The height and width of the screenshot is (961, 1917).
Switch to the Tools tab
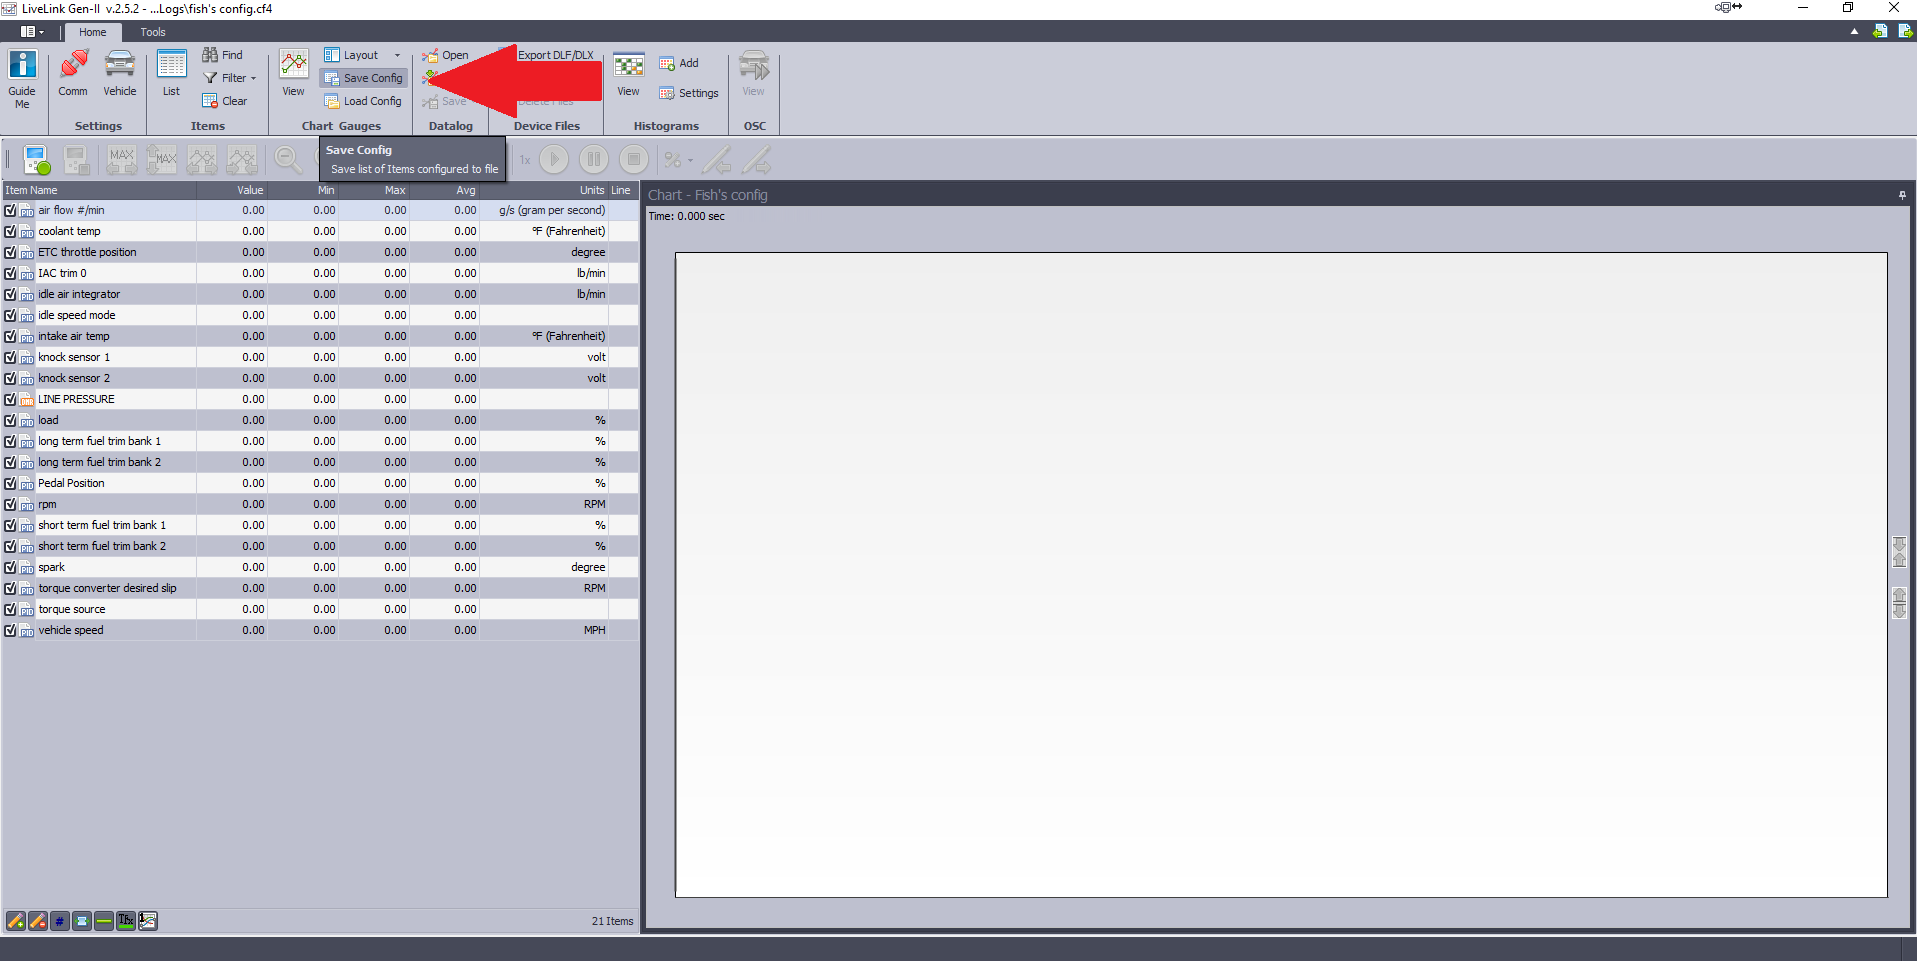pos(153,32)
